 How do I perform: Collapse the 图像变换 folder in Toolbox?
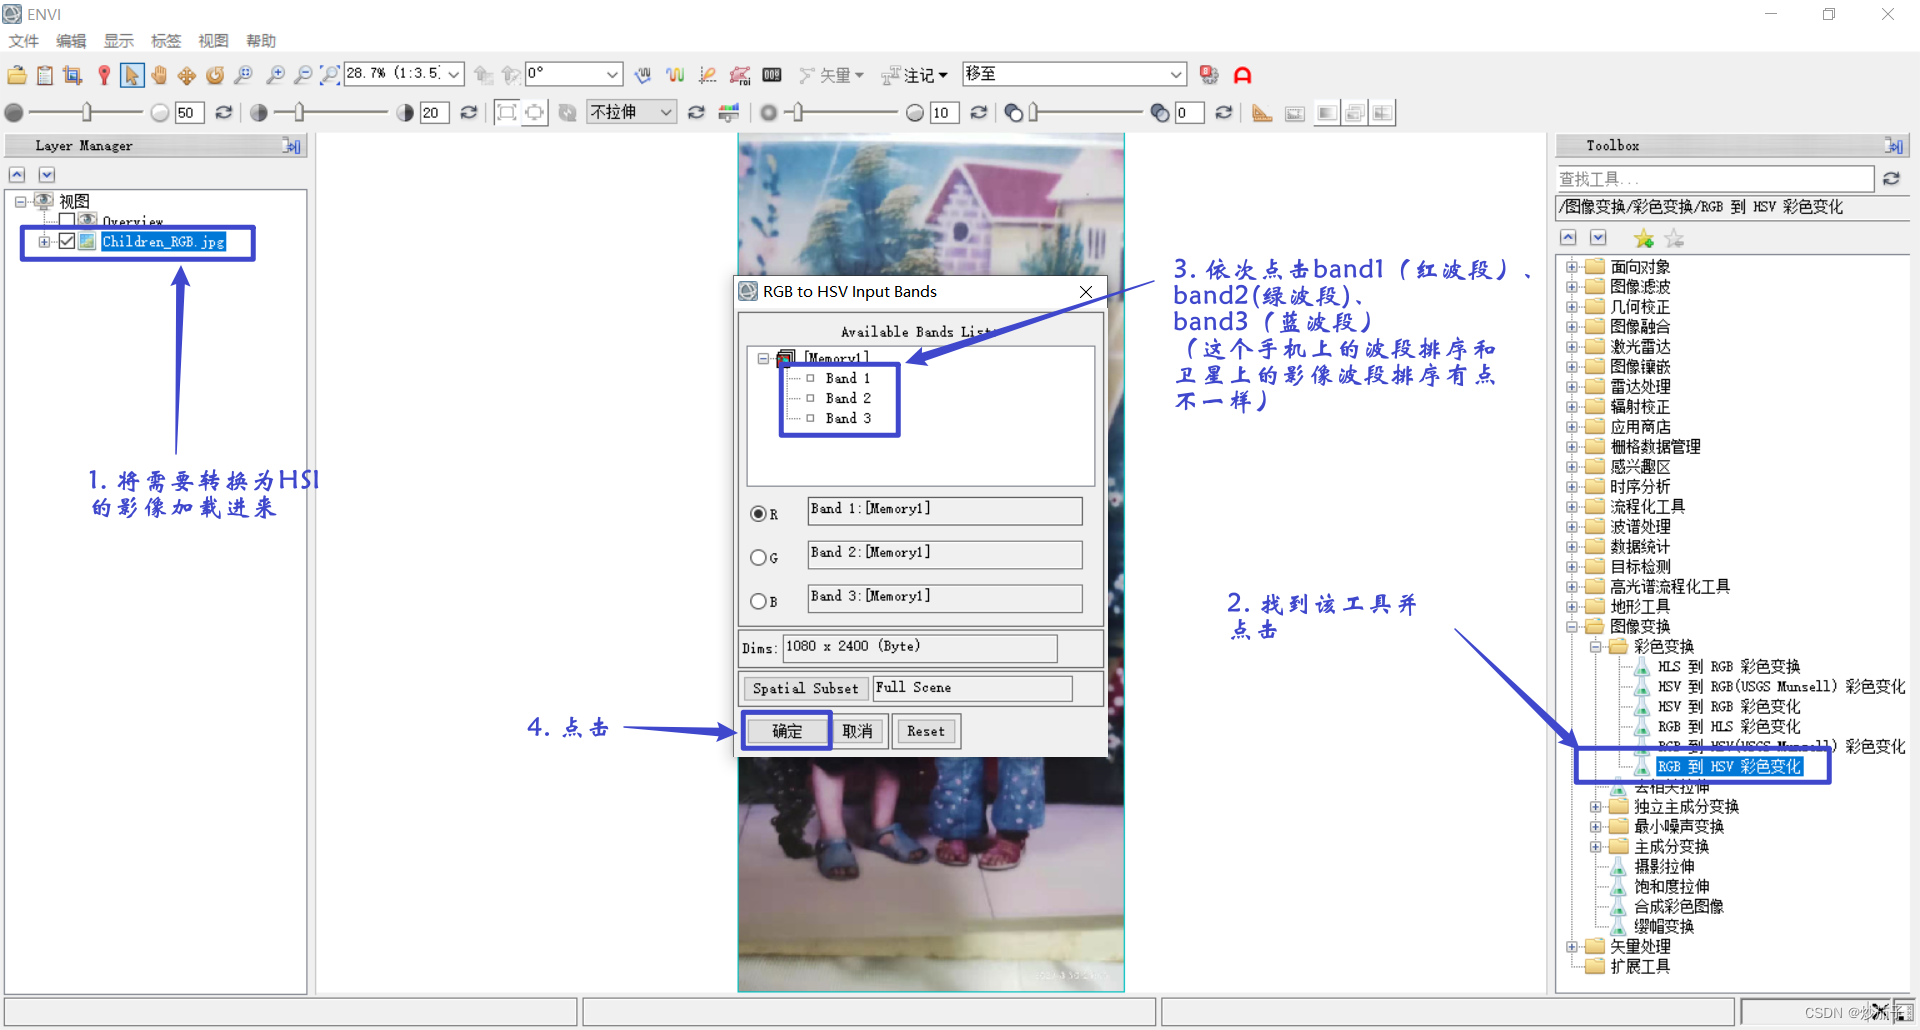1572,627
